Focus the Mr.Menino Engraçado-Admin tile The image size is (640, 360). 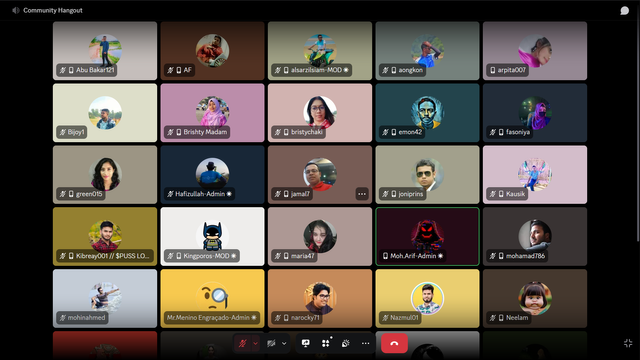[212, 298]
